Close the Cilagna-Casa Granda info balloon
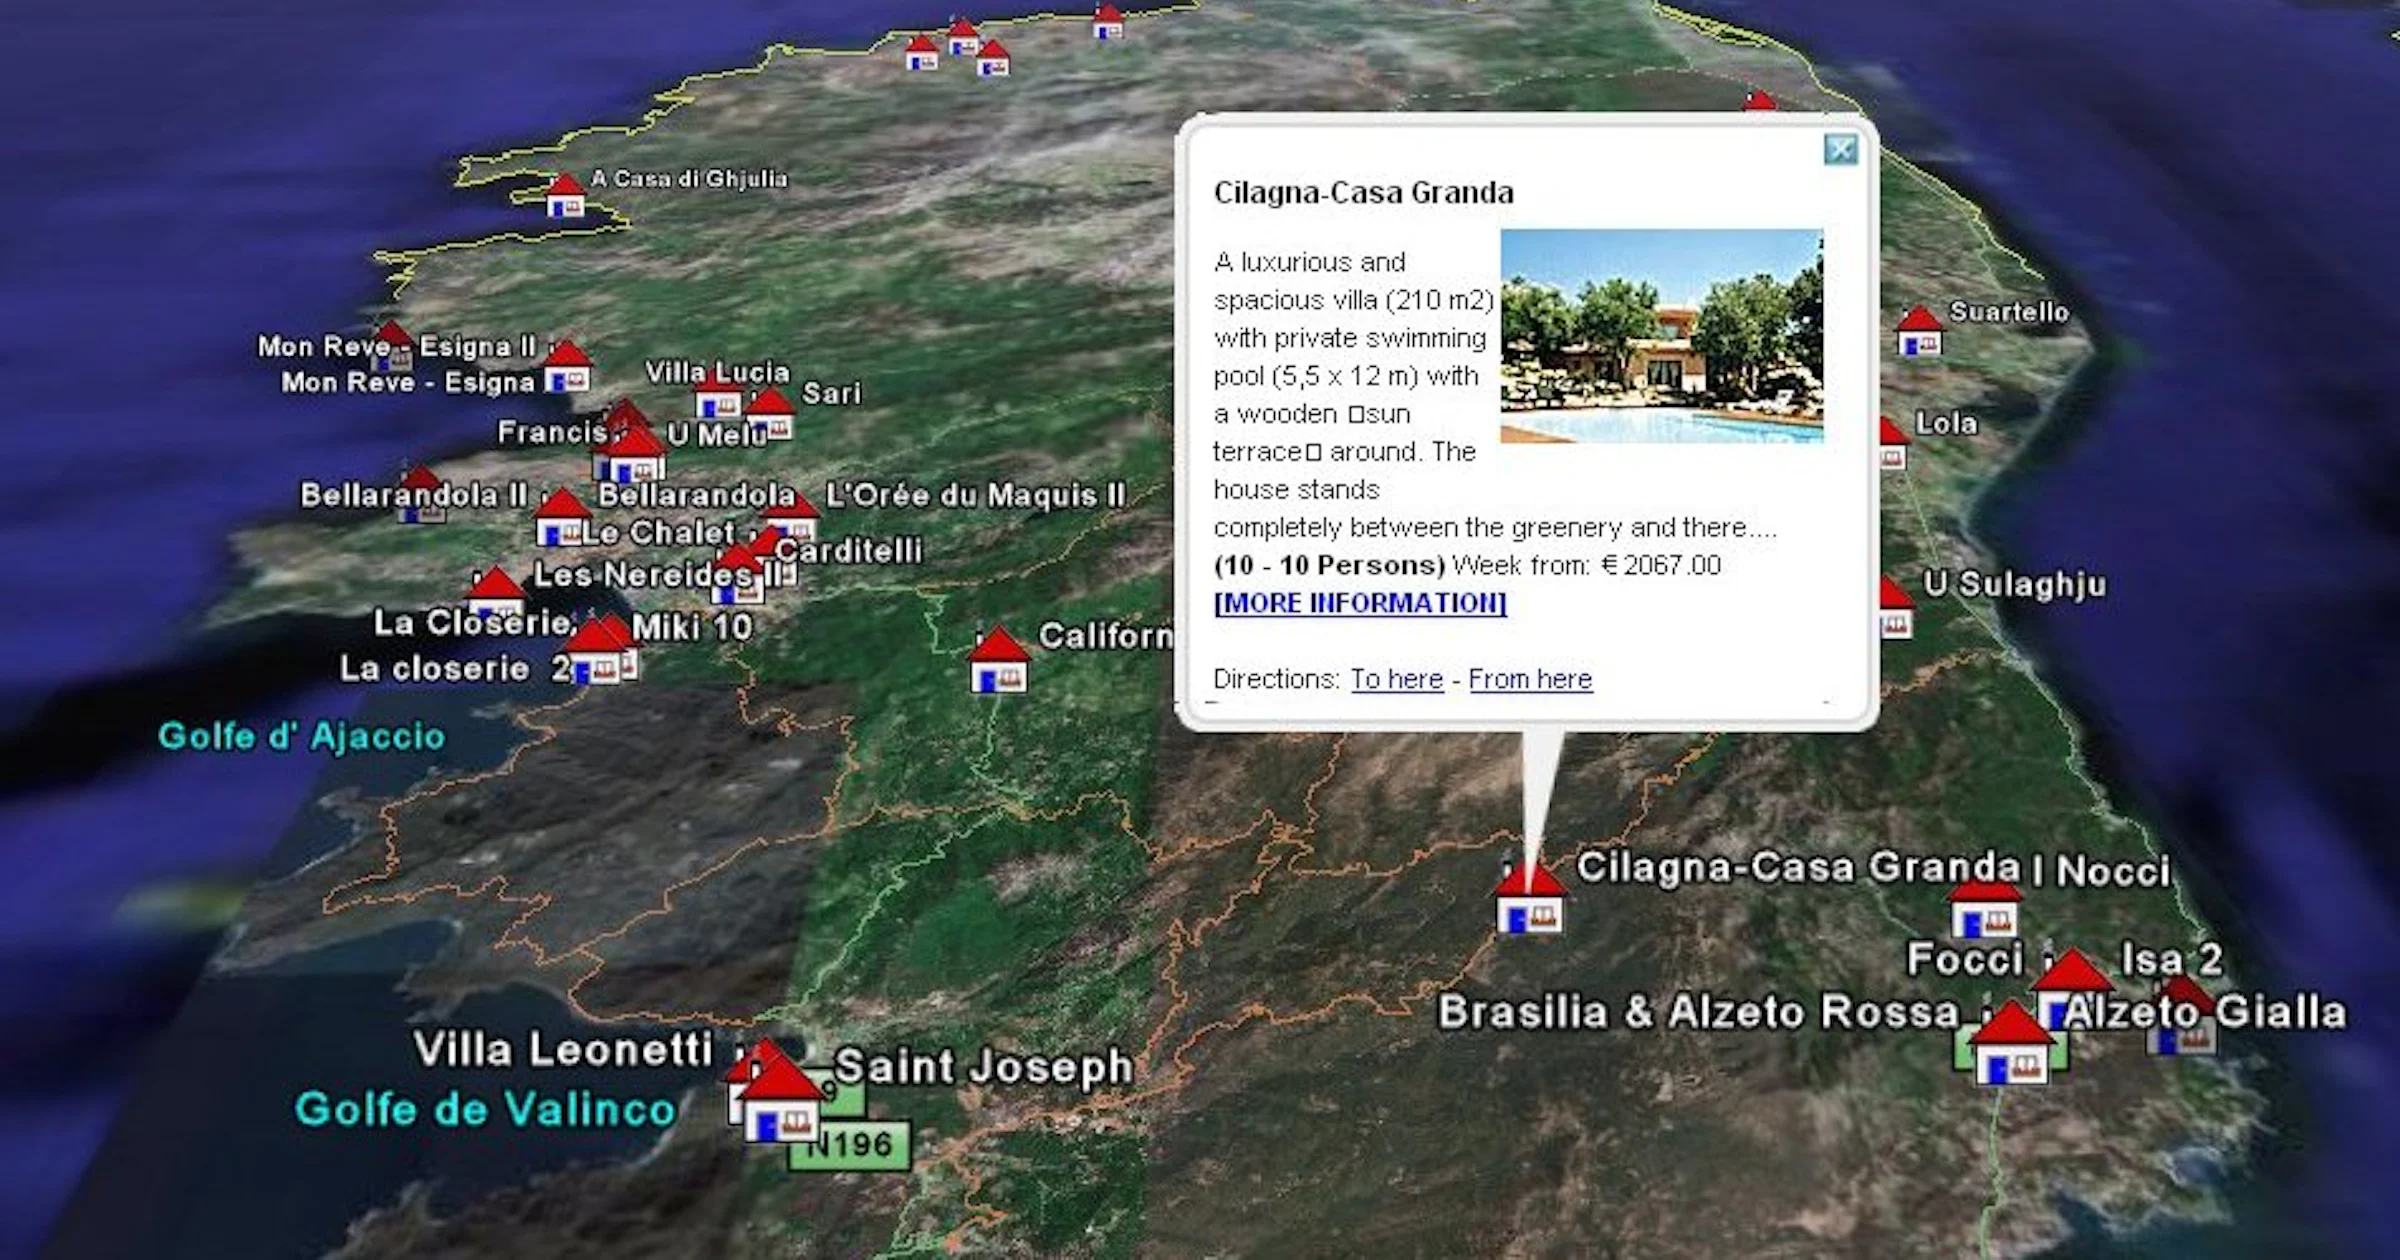Screen dimensions: 2400x1260 click(x=1841, y=150)
